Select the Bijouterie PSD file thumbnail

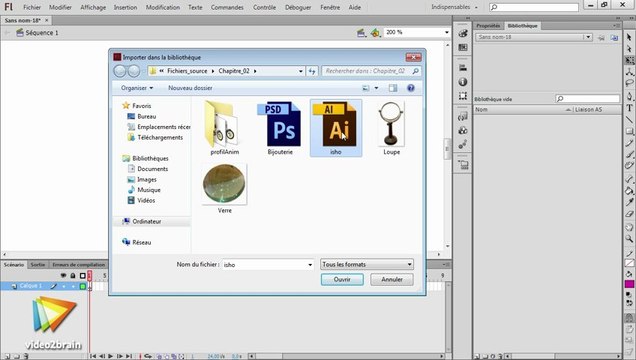pos(280,129)
